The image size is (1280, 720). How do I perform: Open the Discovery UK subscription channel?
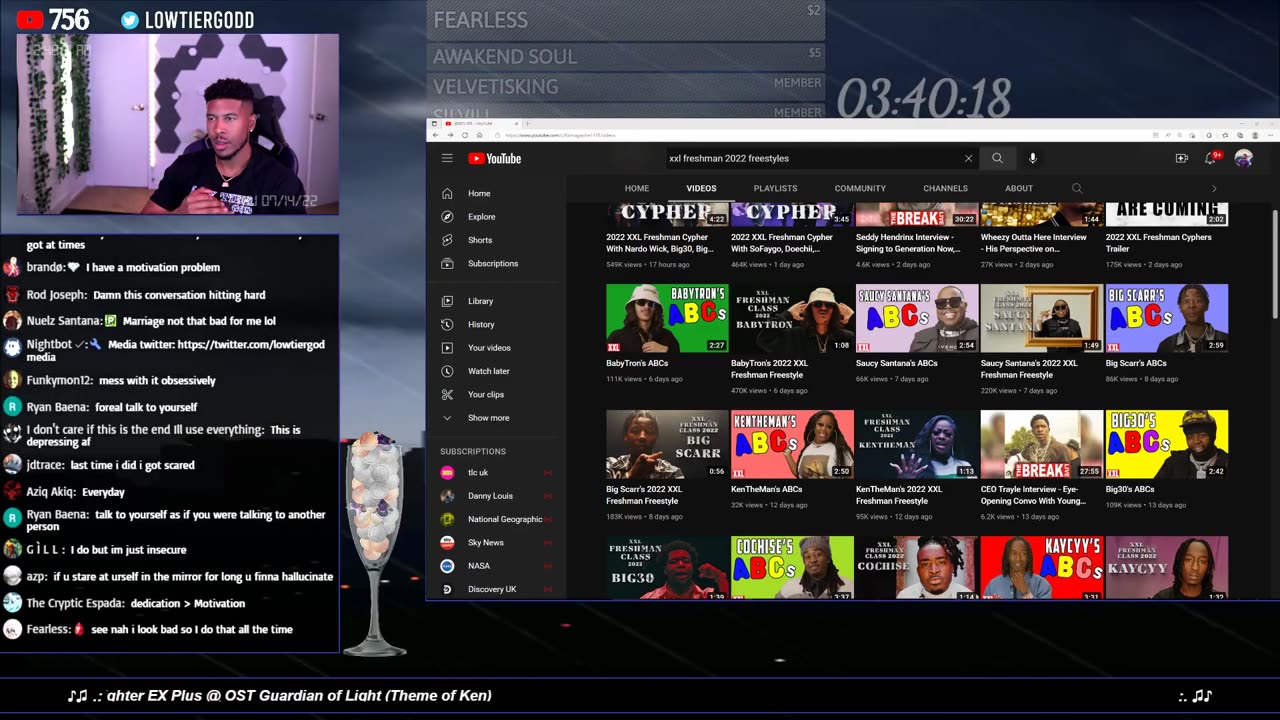[x=496, y=589]
